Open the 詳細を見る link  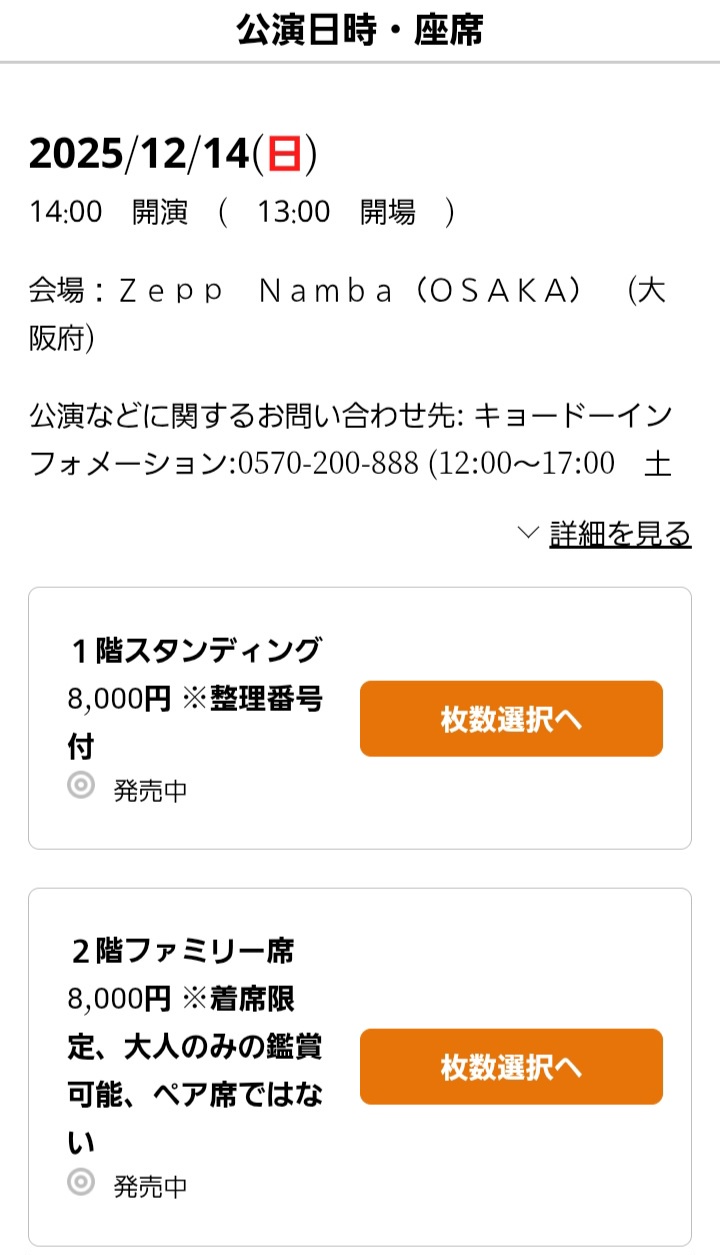(x=620, y=534)
